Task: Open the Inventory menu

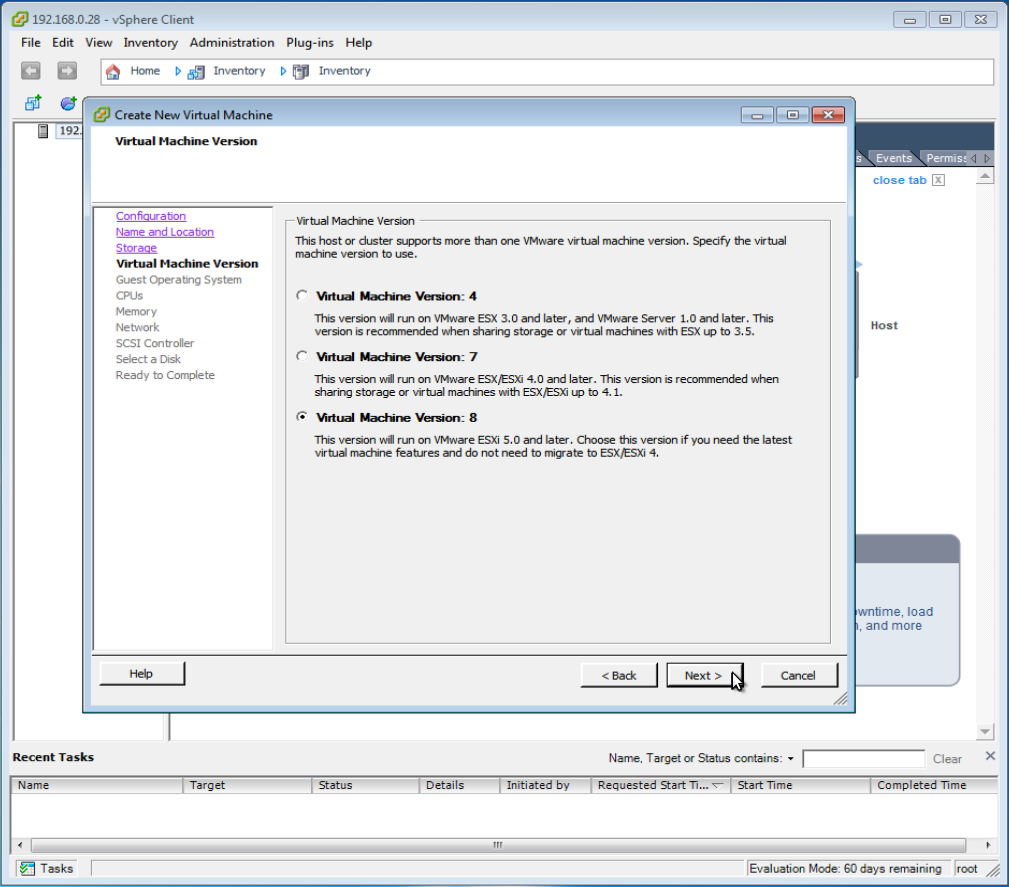Action: (151, 42)
